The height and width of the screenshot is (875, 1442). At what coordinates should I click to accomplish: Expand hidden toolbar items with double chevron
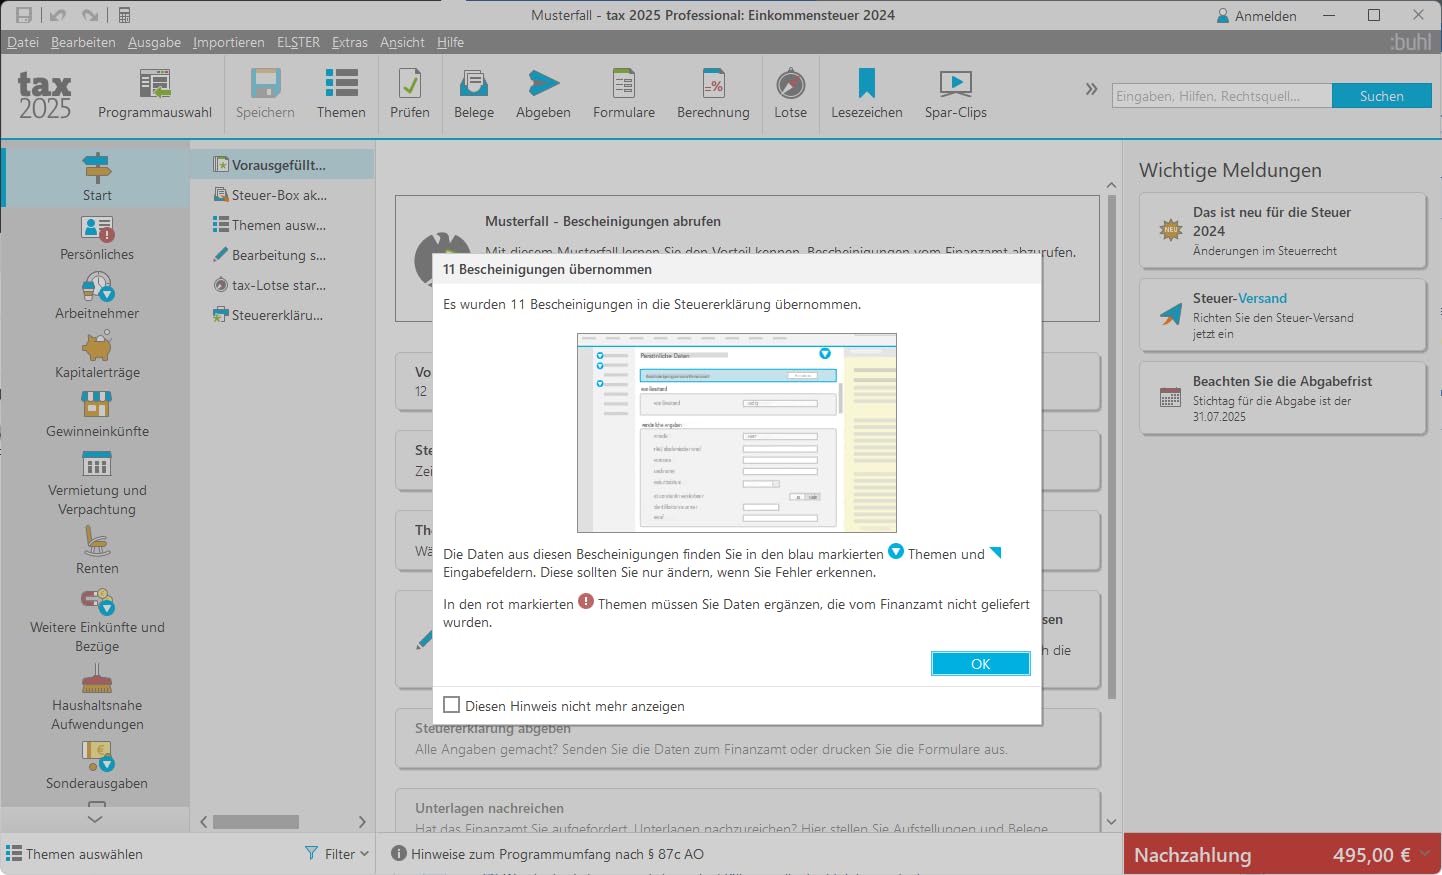1091,89
